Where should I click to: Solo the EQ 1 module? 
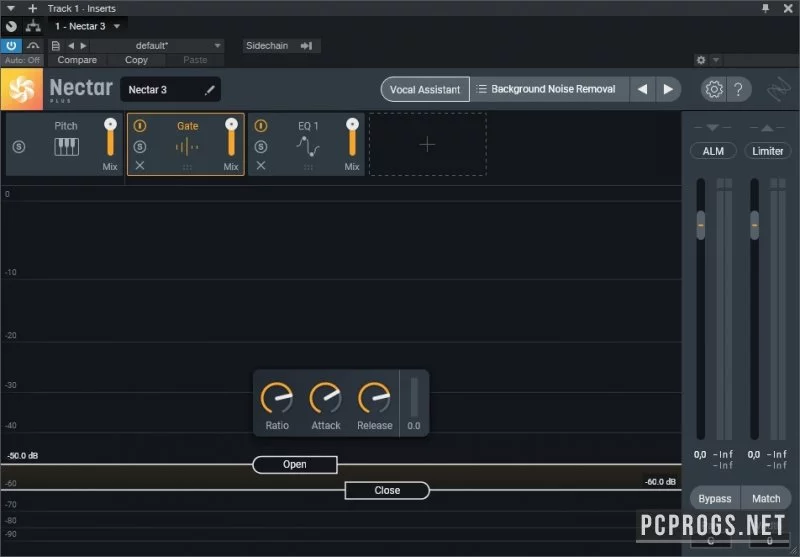(261, 147)
